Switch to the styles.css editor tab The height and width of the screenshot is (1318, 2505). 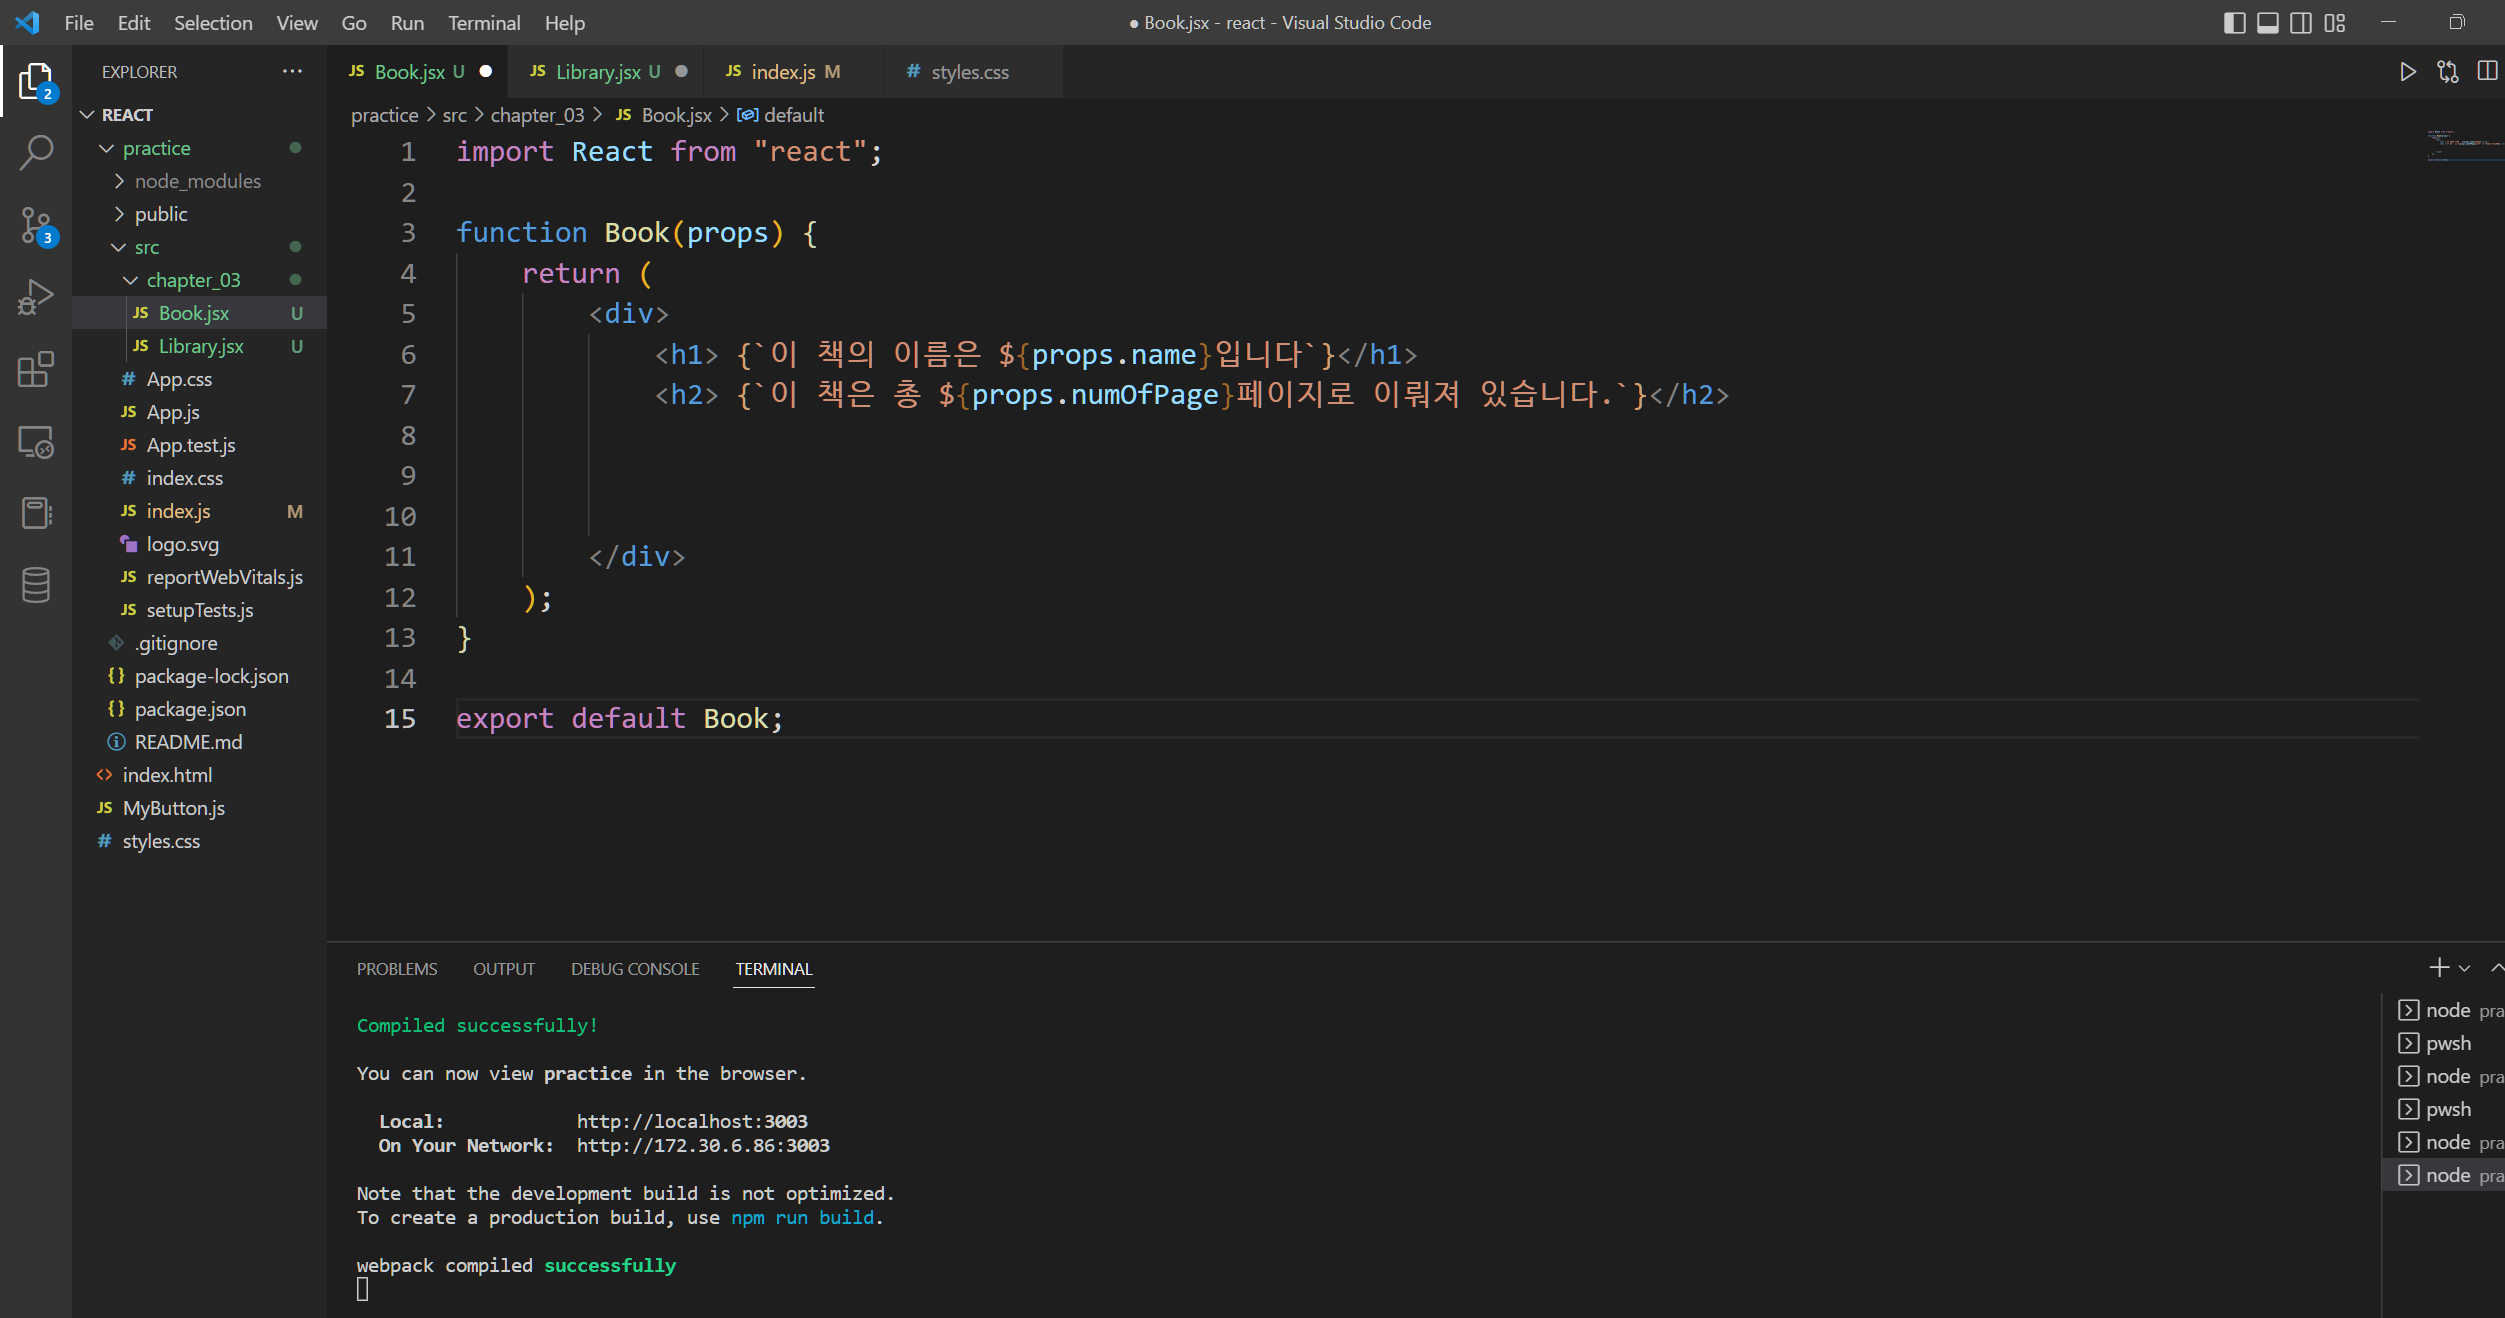click(970, 72)
